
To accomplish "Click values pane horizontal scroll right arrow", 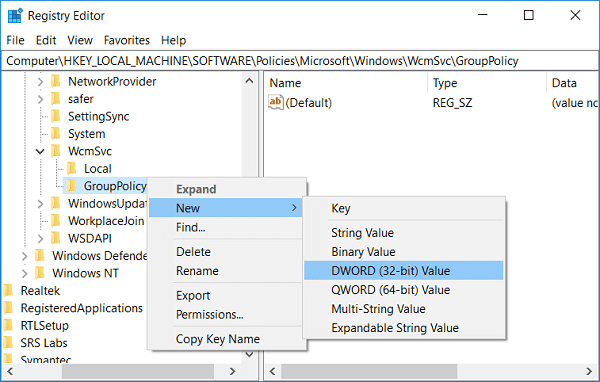I will tap(589, 371).
